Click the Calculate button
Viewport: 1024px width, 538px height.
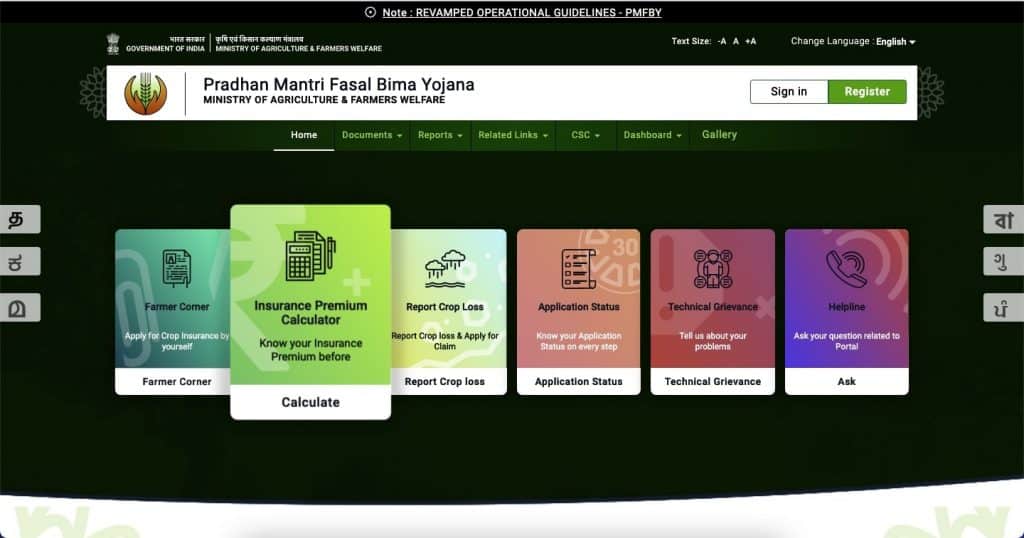pos(311,402)
